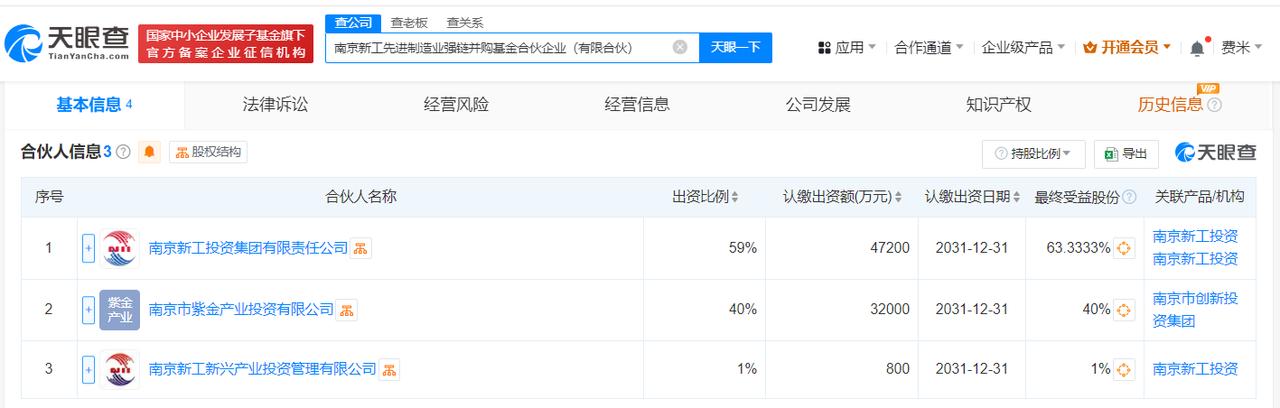The width and height of the screenshot is (1280, 408).
Task: Click the 47200 subscribed amount cell
Action: (843, 248)
